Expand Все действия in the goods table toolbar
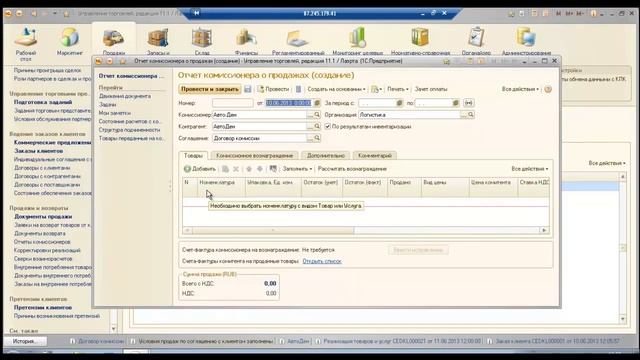Screen dimensions: 640x360 (x=530, y=169)
